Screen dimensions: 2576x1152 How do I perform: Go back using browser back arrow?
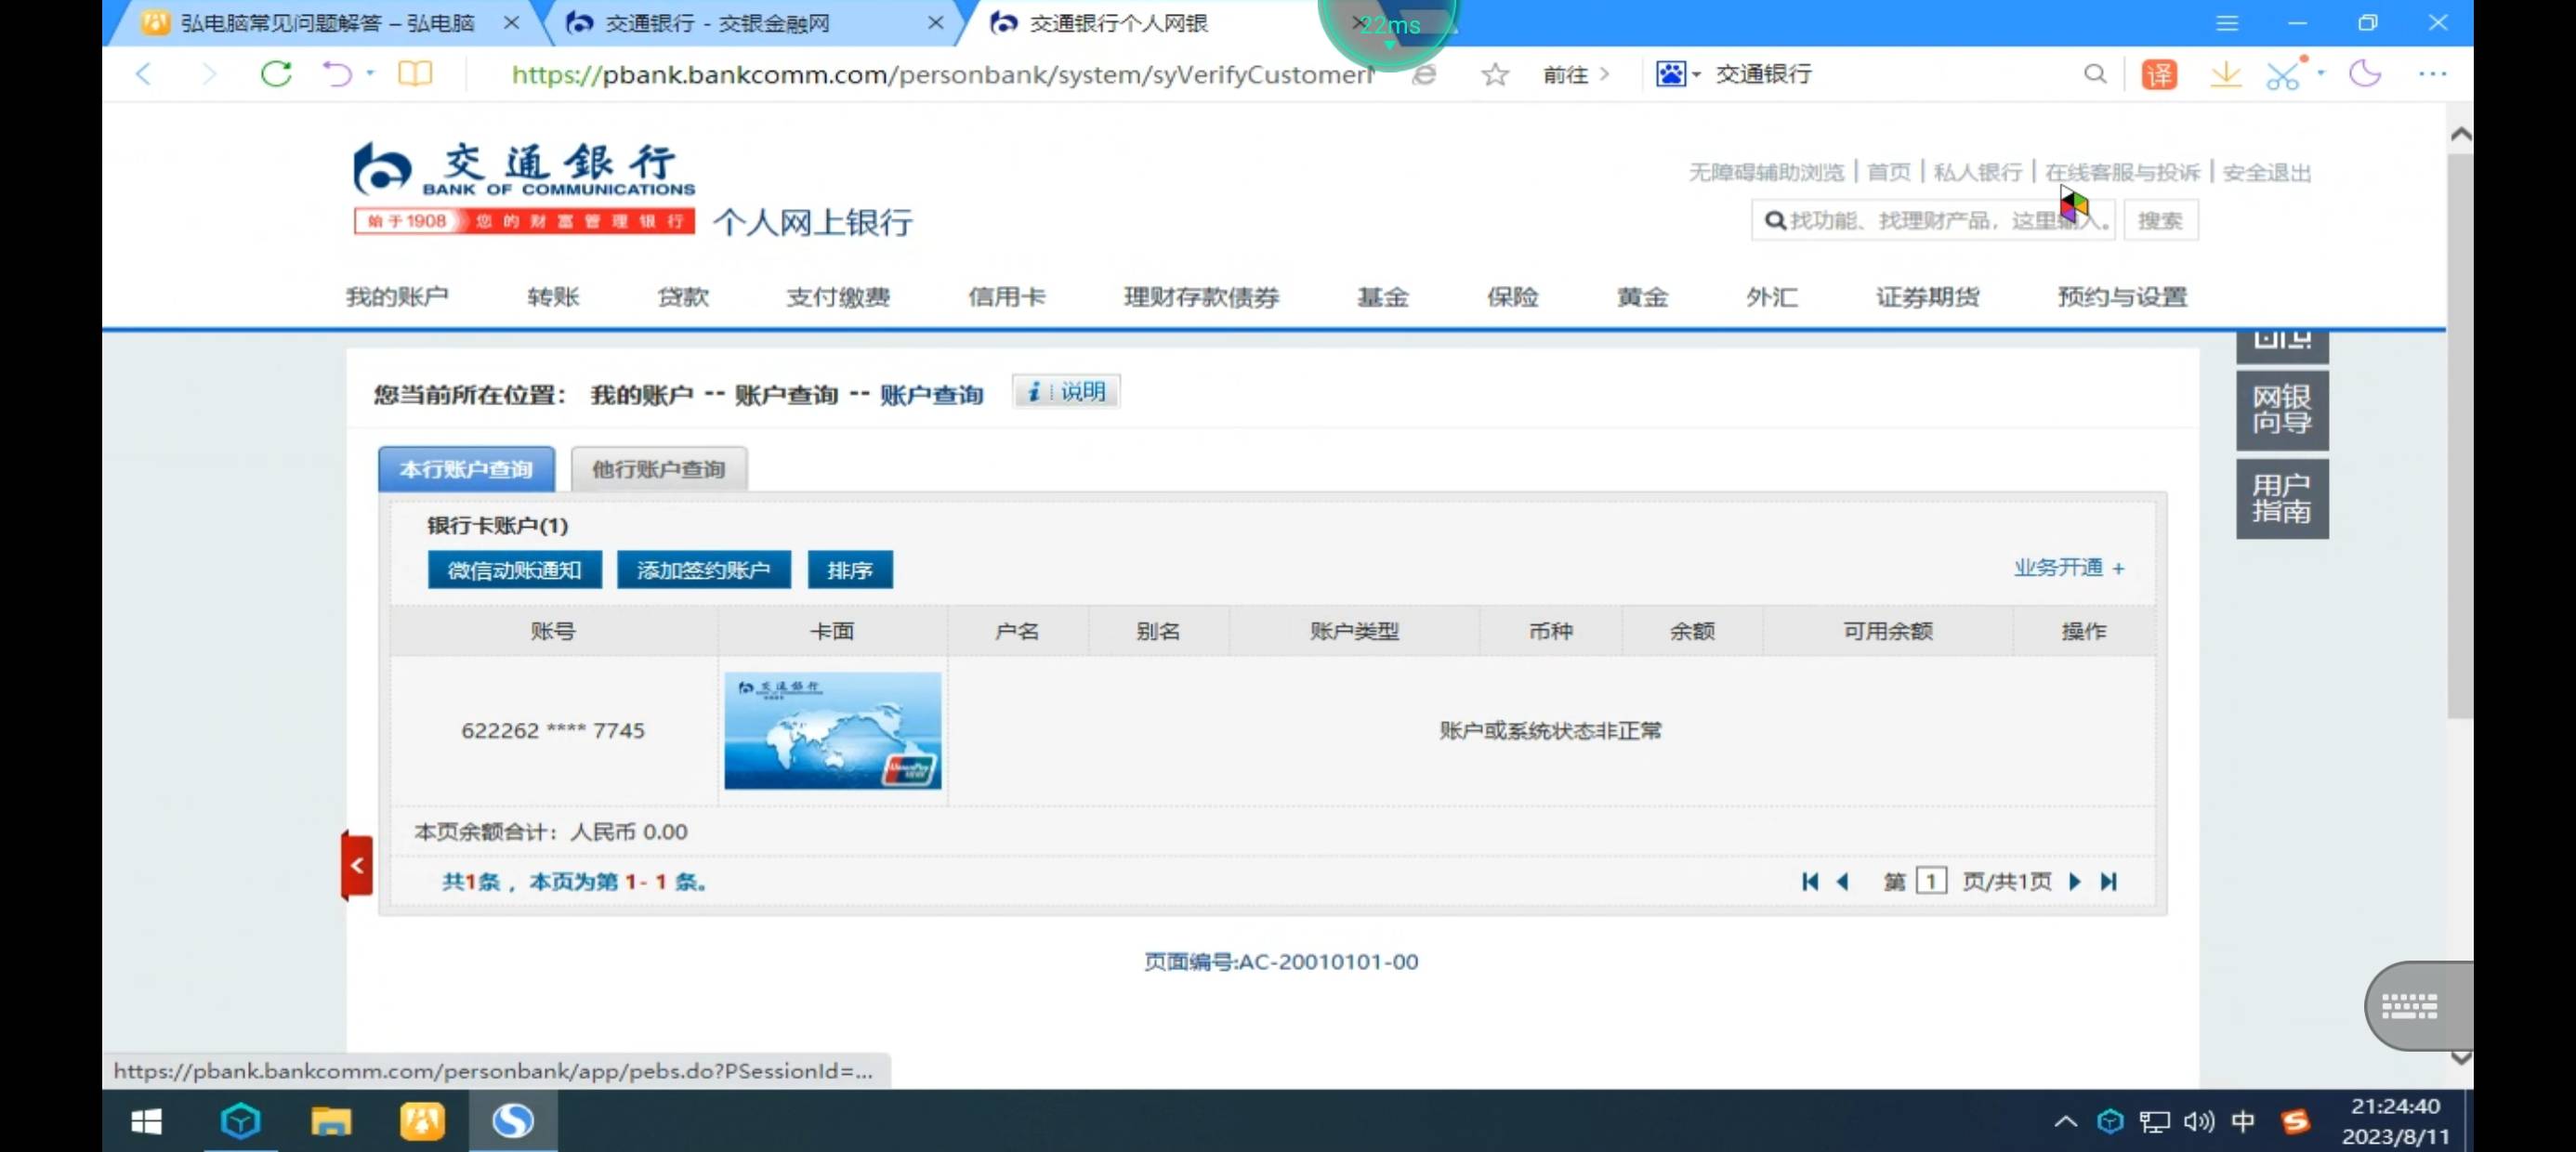[x=144, y=73]
